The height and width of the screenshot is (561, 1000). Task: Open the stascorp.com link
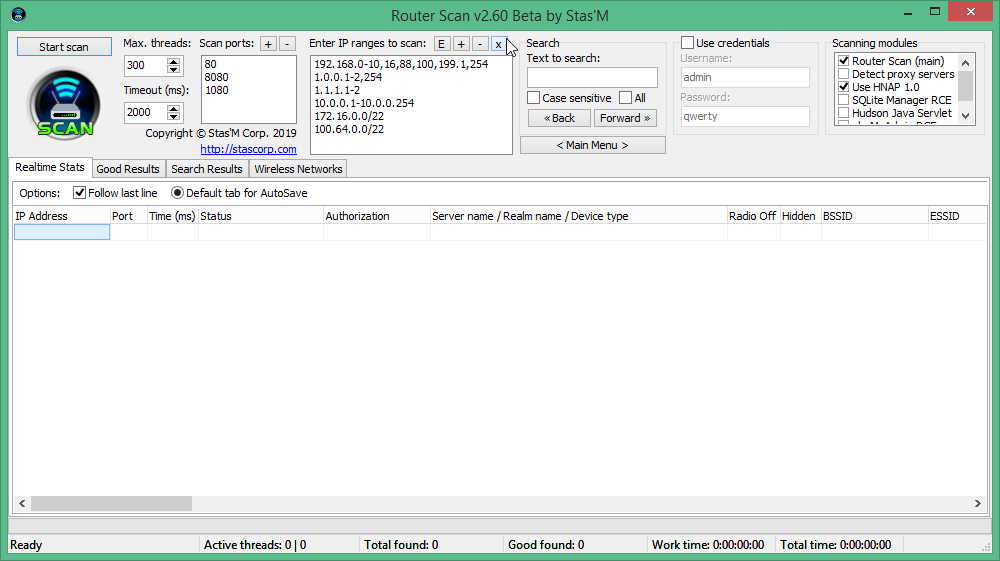pos(248,149)
